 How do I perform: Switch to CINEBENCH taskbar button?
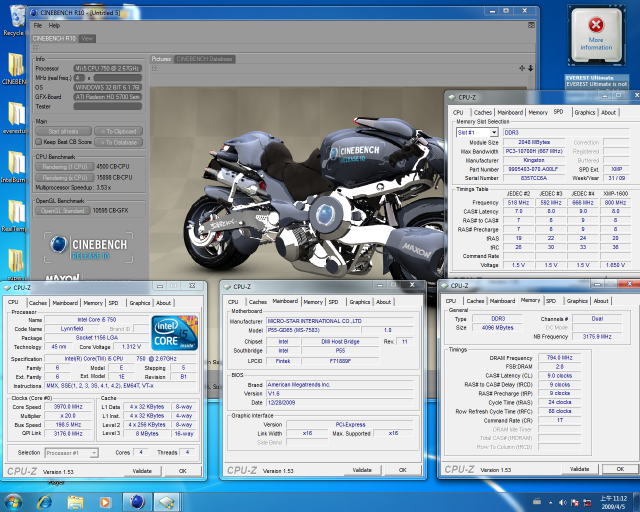point(138,502)
